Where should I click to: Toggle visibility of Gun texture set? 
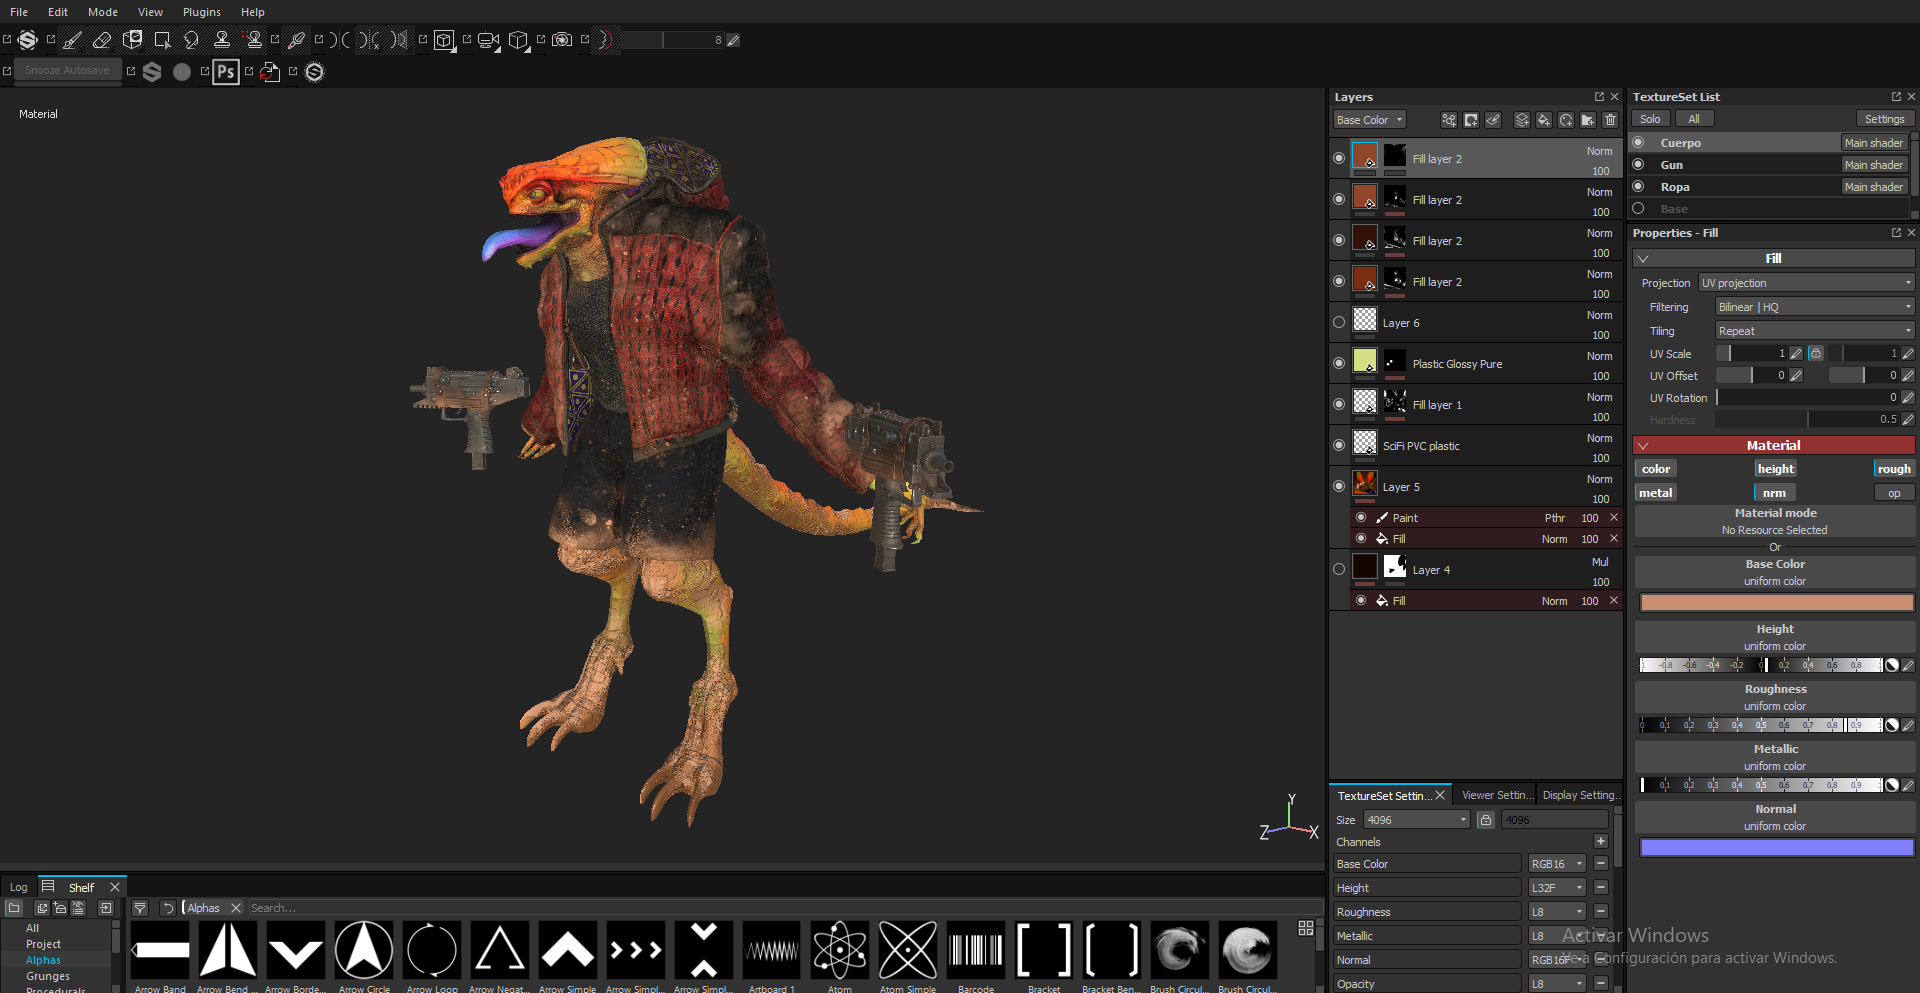coord(1638,164)
